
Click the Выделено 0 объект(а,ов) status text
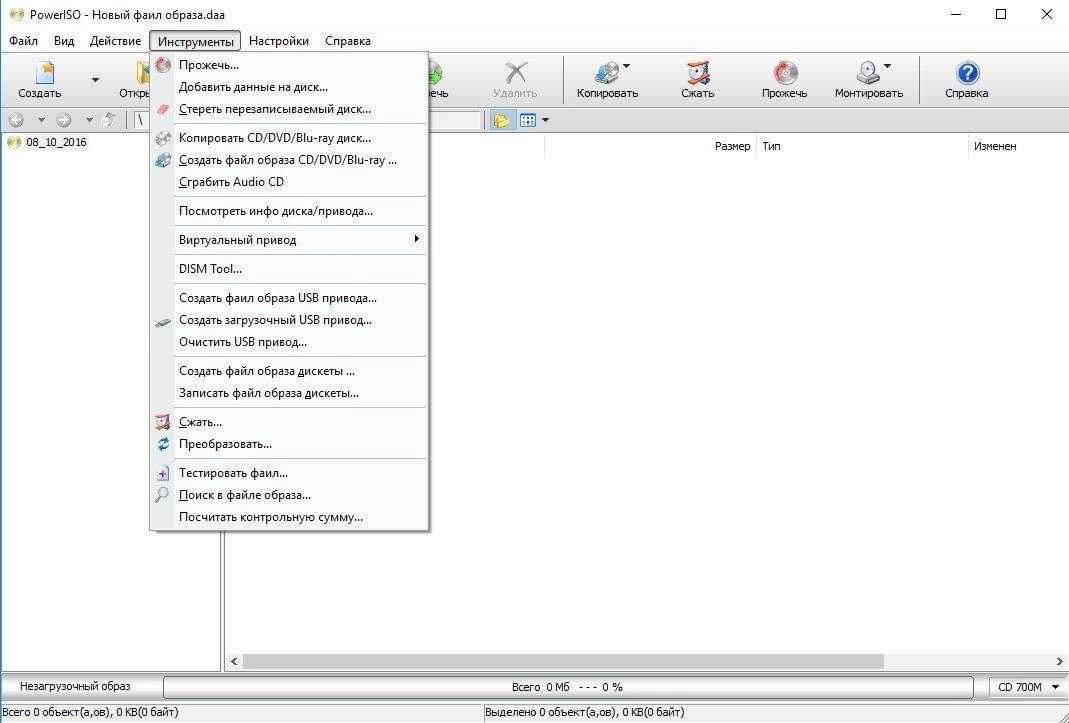[584, 713]
